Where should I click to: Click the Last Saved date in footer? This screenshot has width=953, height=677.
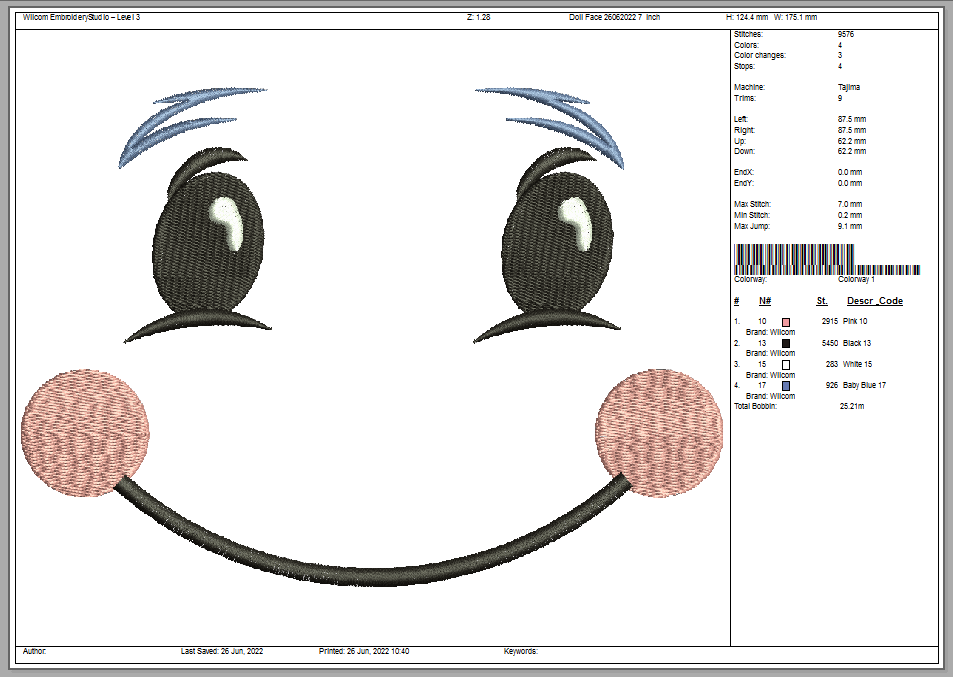(x=221, y=651)
